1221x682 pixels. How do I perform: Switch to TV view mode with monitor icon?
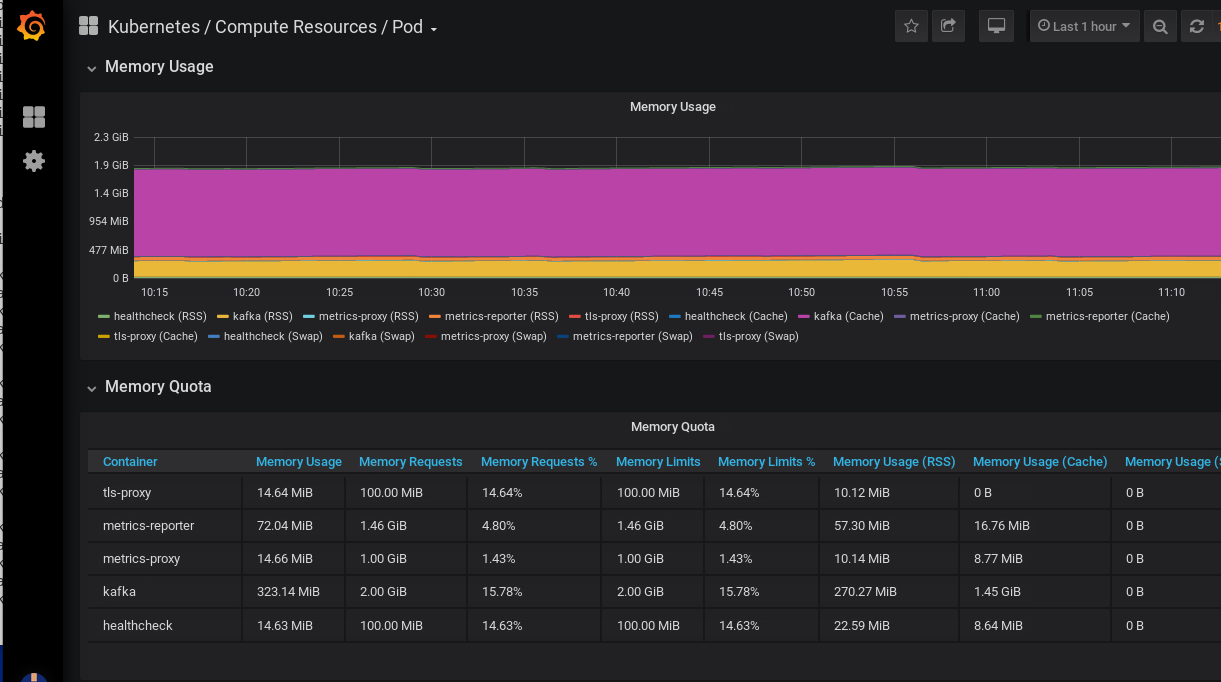(x=996, y=27)
